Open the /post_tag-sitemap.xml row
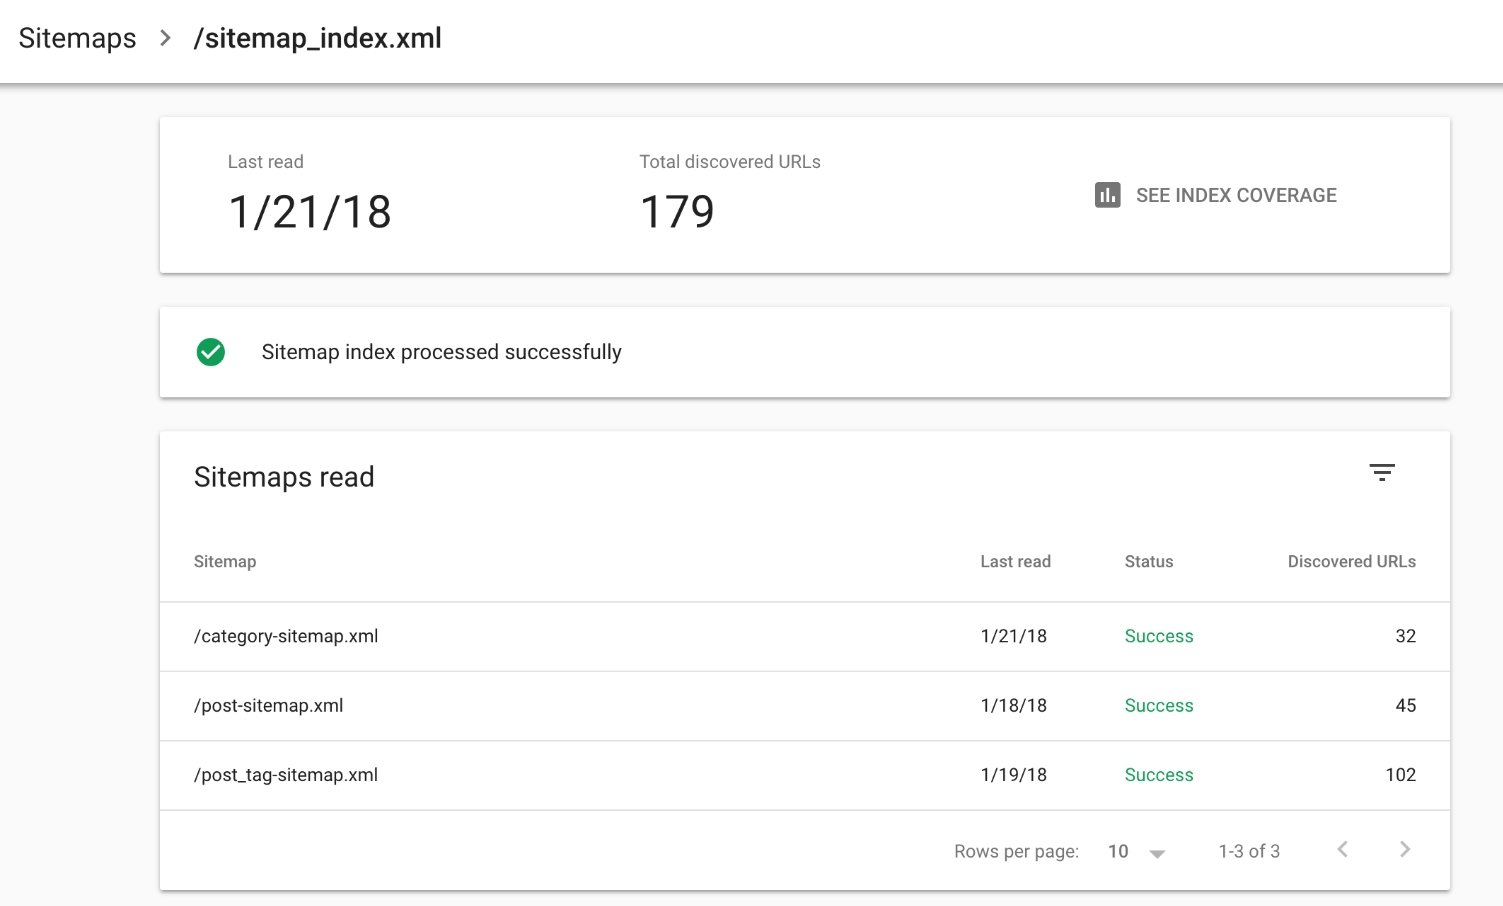This screenshot has width=1503, height=906. tap(286, 775)
